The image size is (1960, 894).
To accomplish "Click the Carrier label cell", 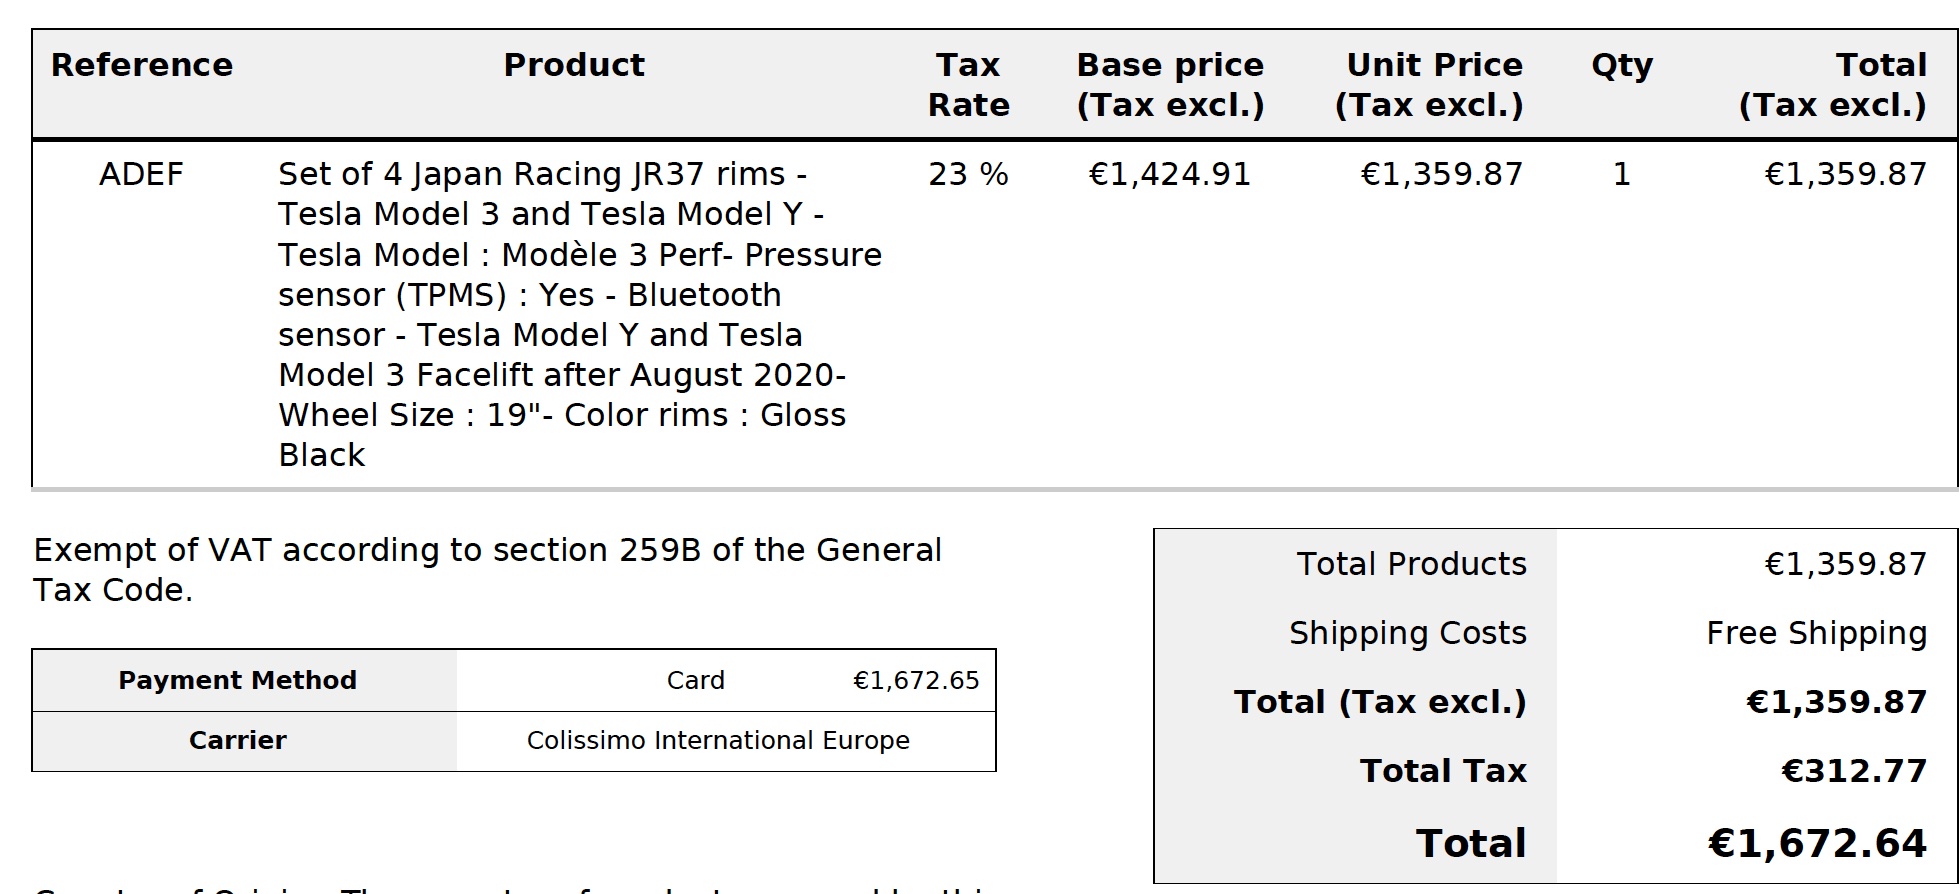I will pos(237,741).
